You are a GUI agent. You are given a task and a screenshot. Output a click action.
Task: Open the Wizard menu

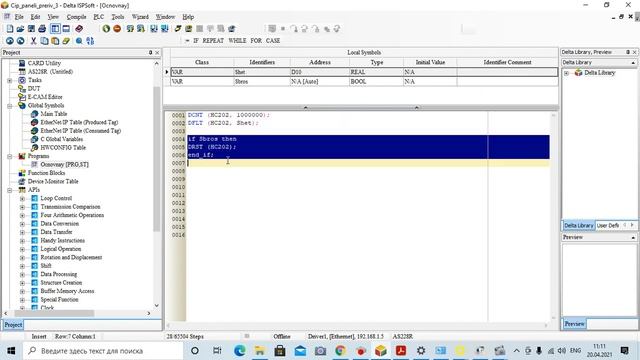[x=140, y=17]
